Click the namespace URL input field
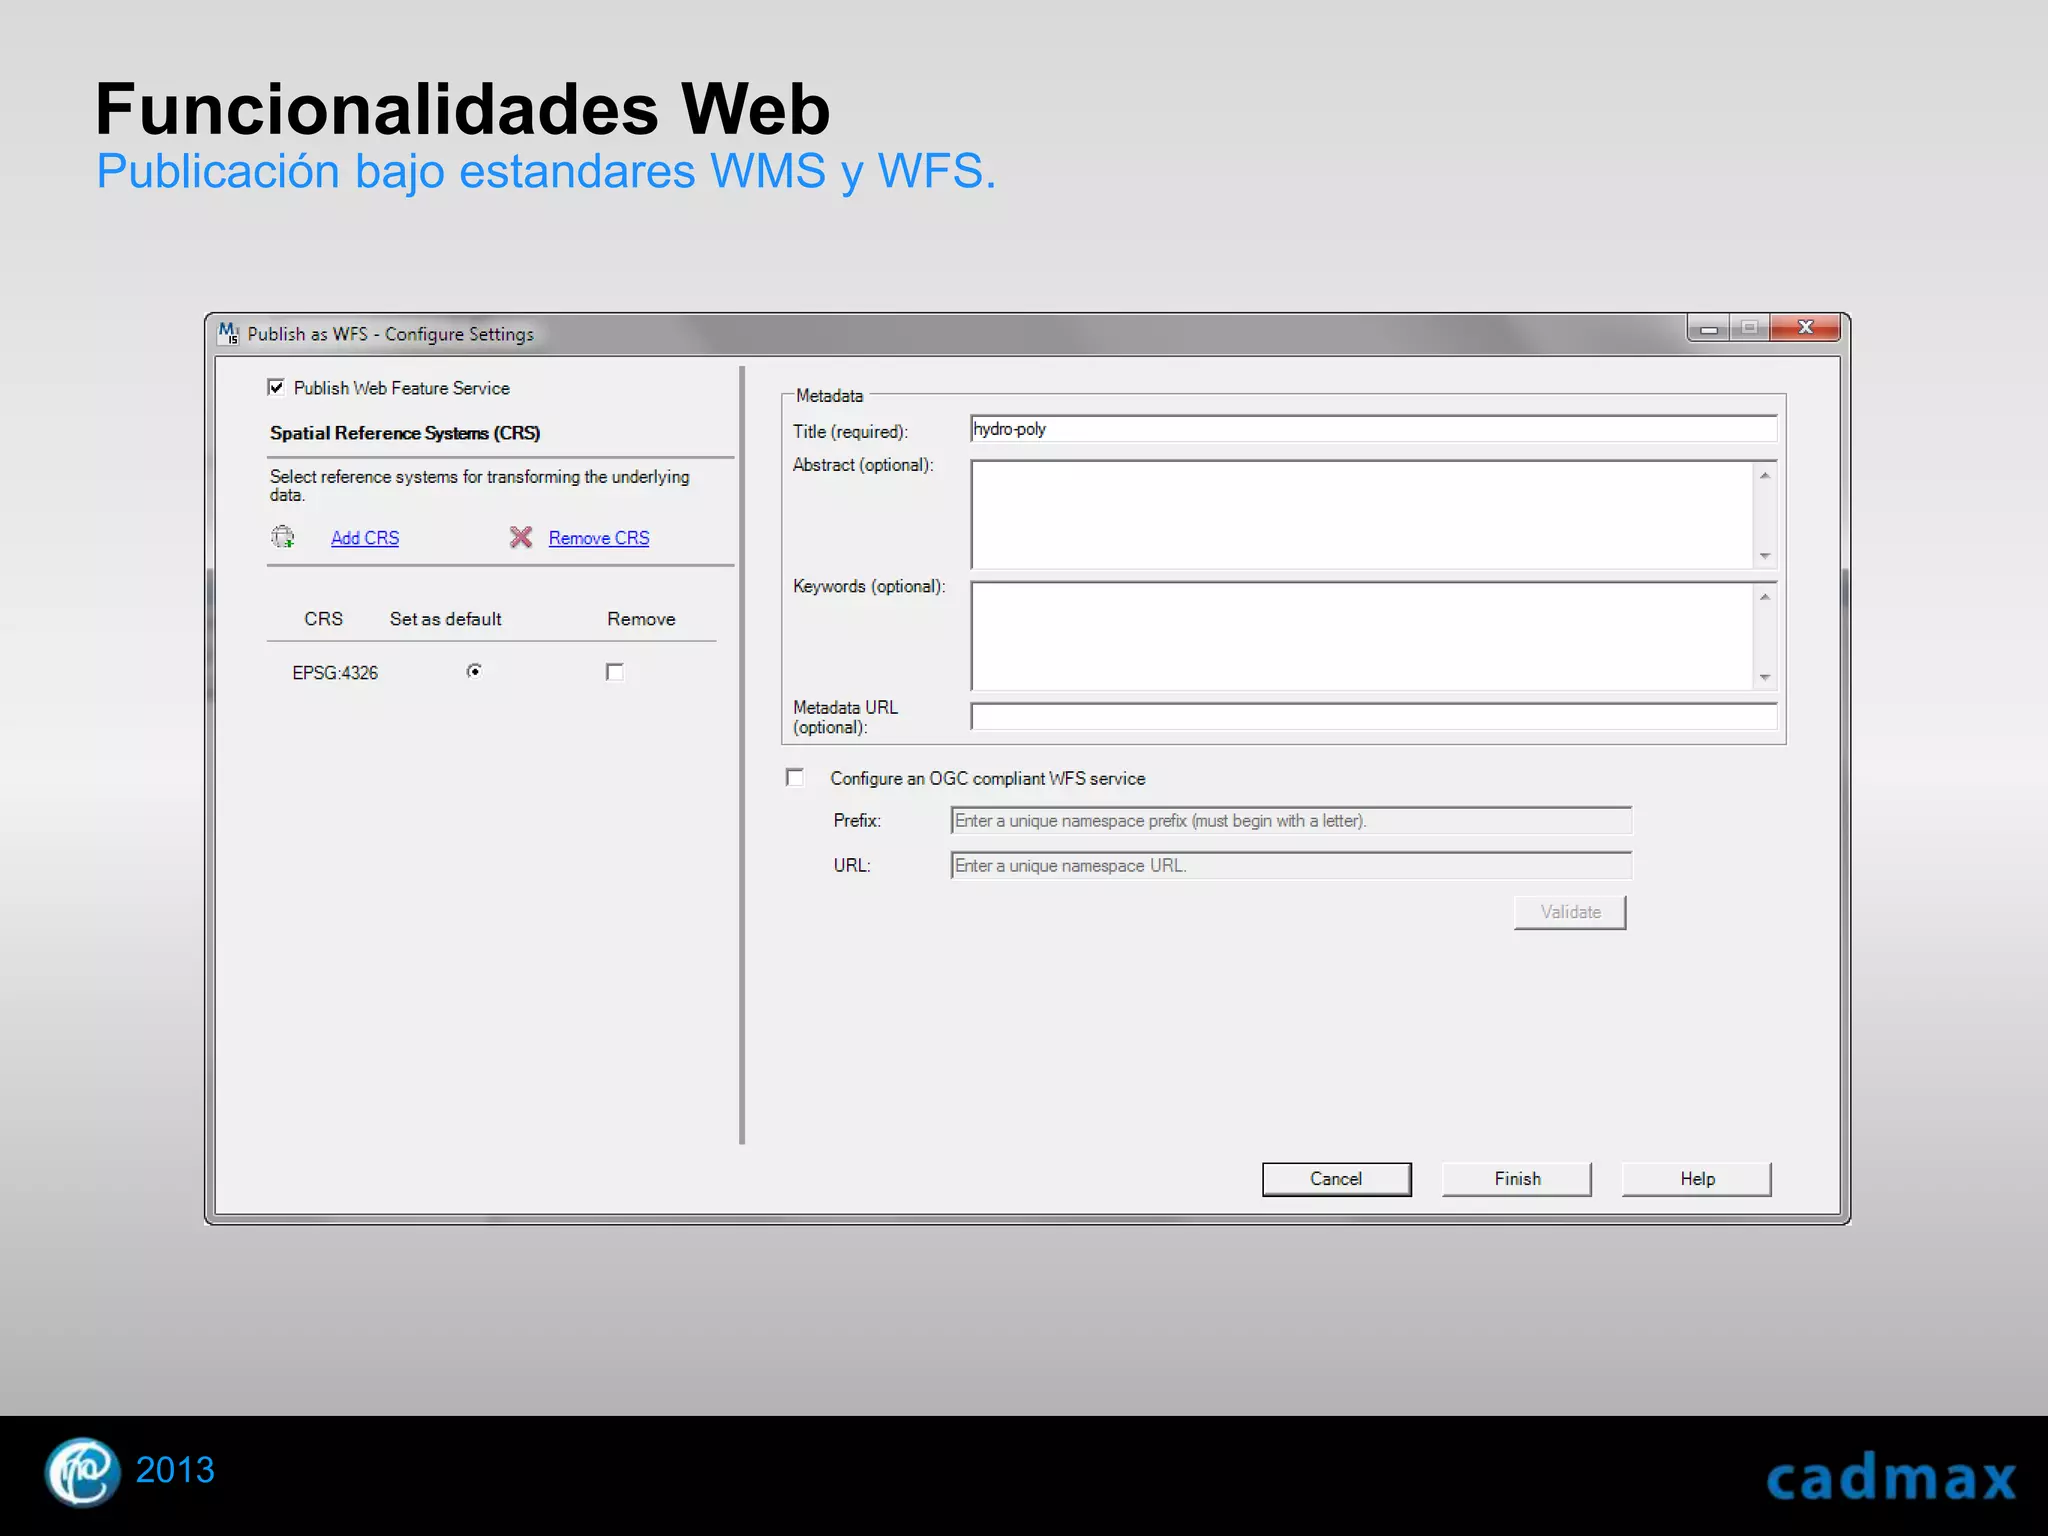The image size is (2048, 1536). [1291, 866]
